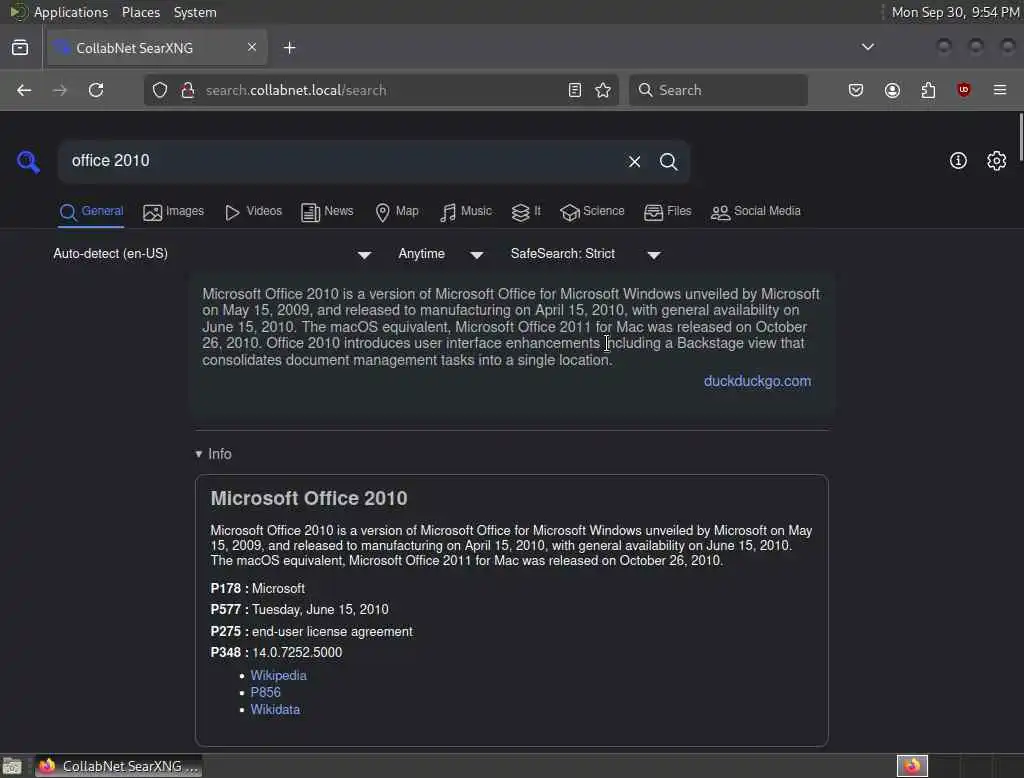Bookmark this page with the star icon

click(x=603, y=90)
